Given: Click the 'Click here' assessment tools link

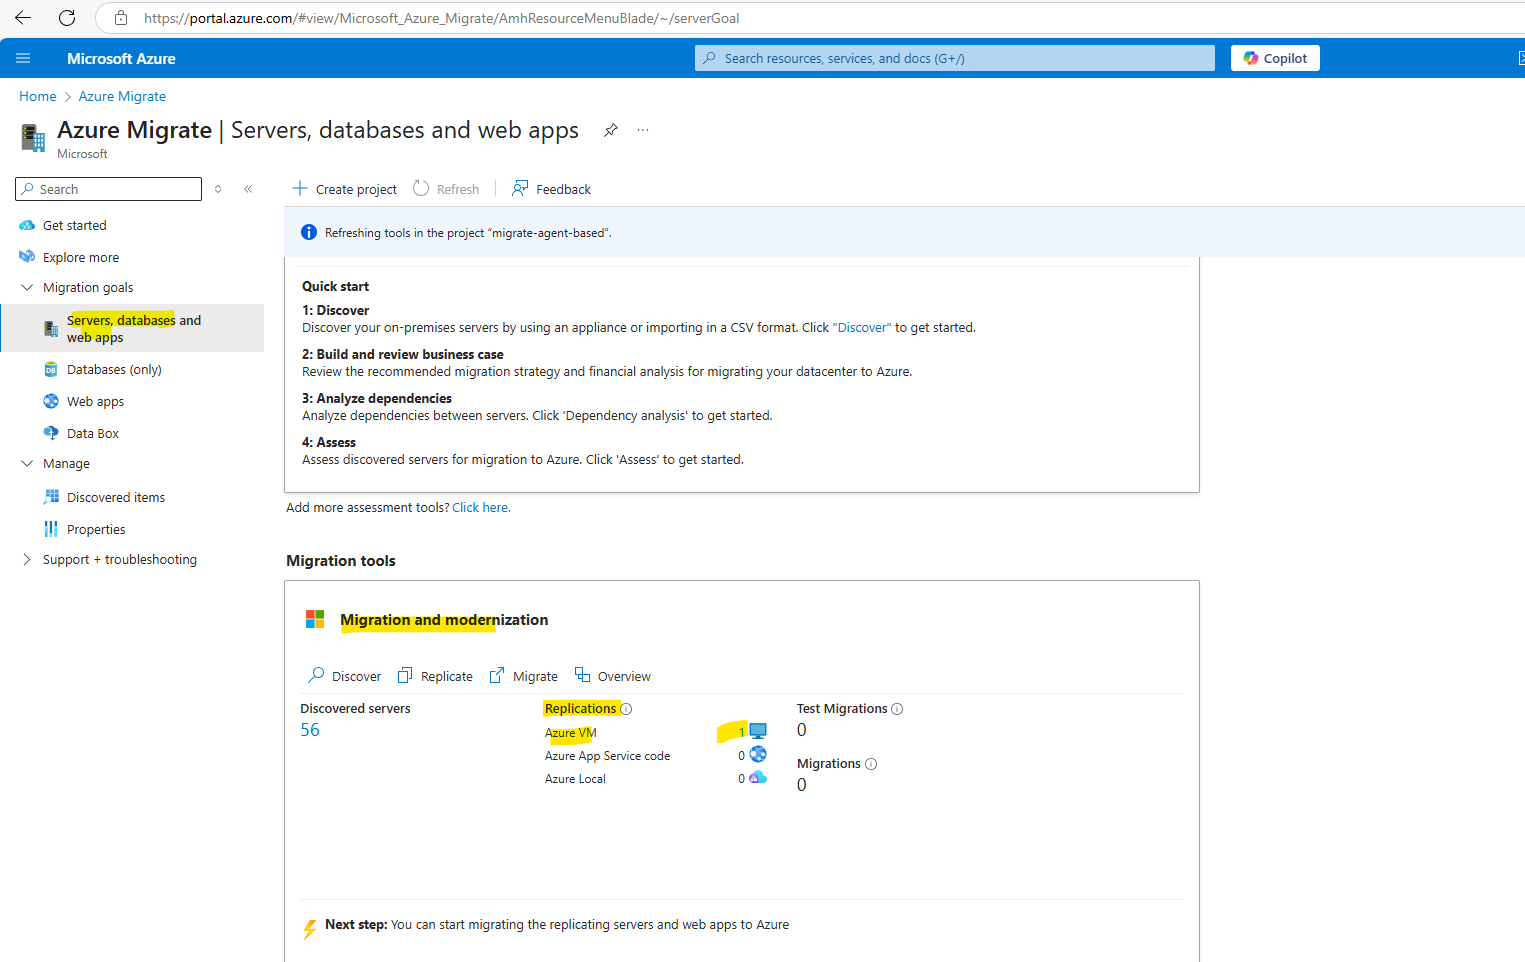Looking at the screenshot, I should (480, 507).
